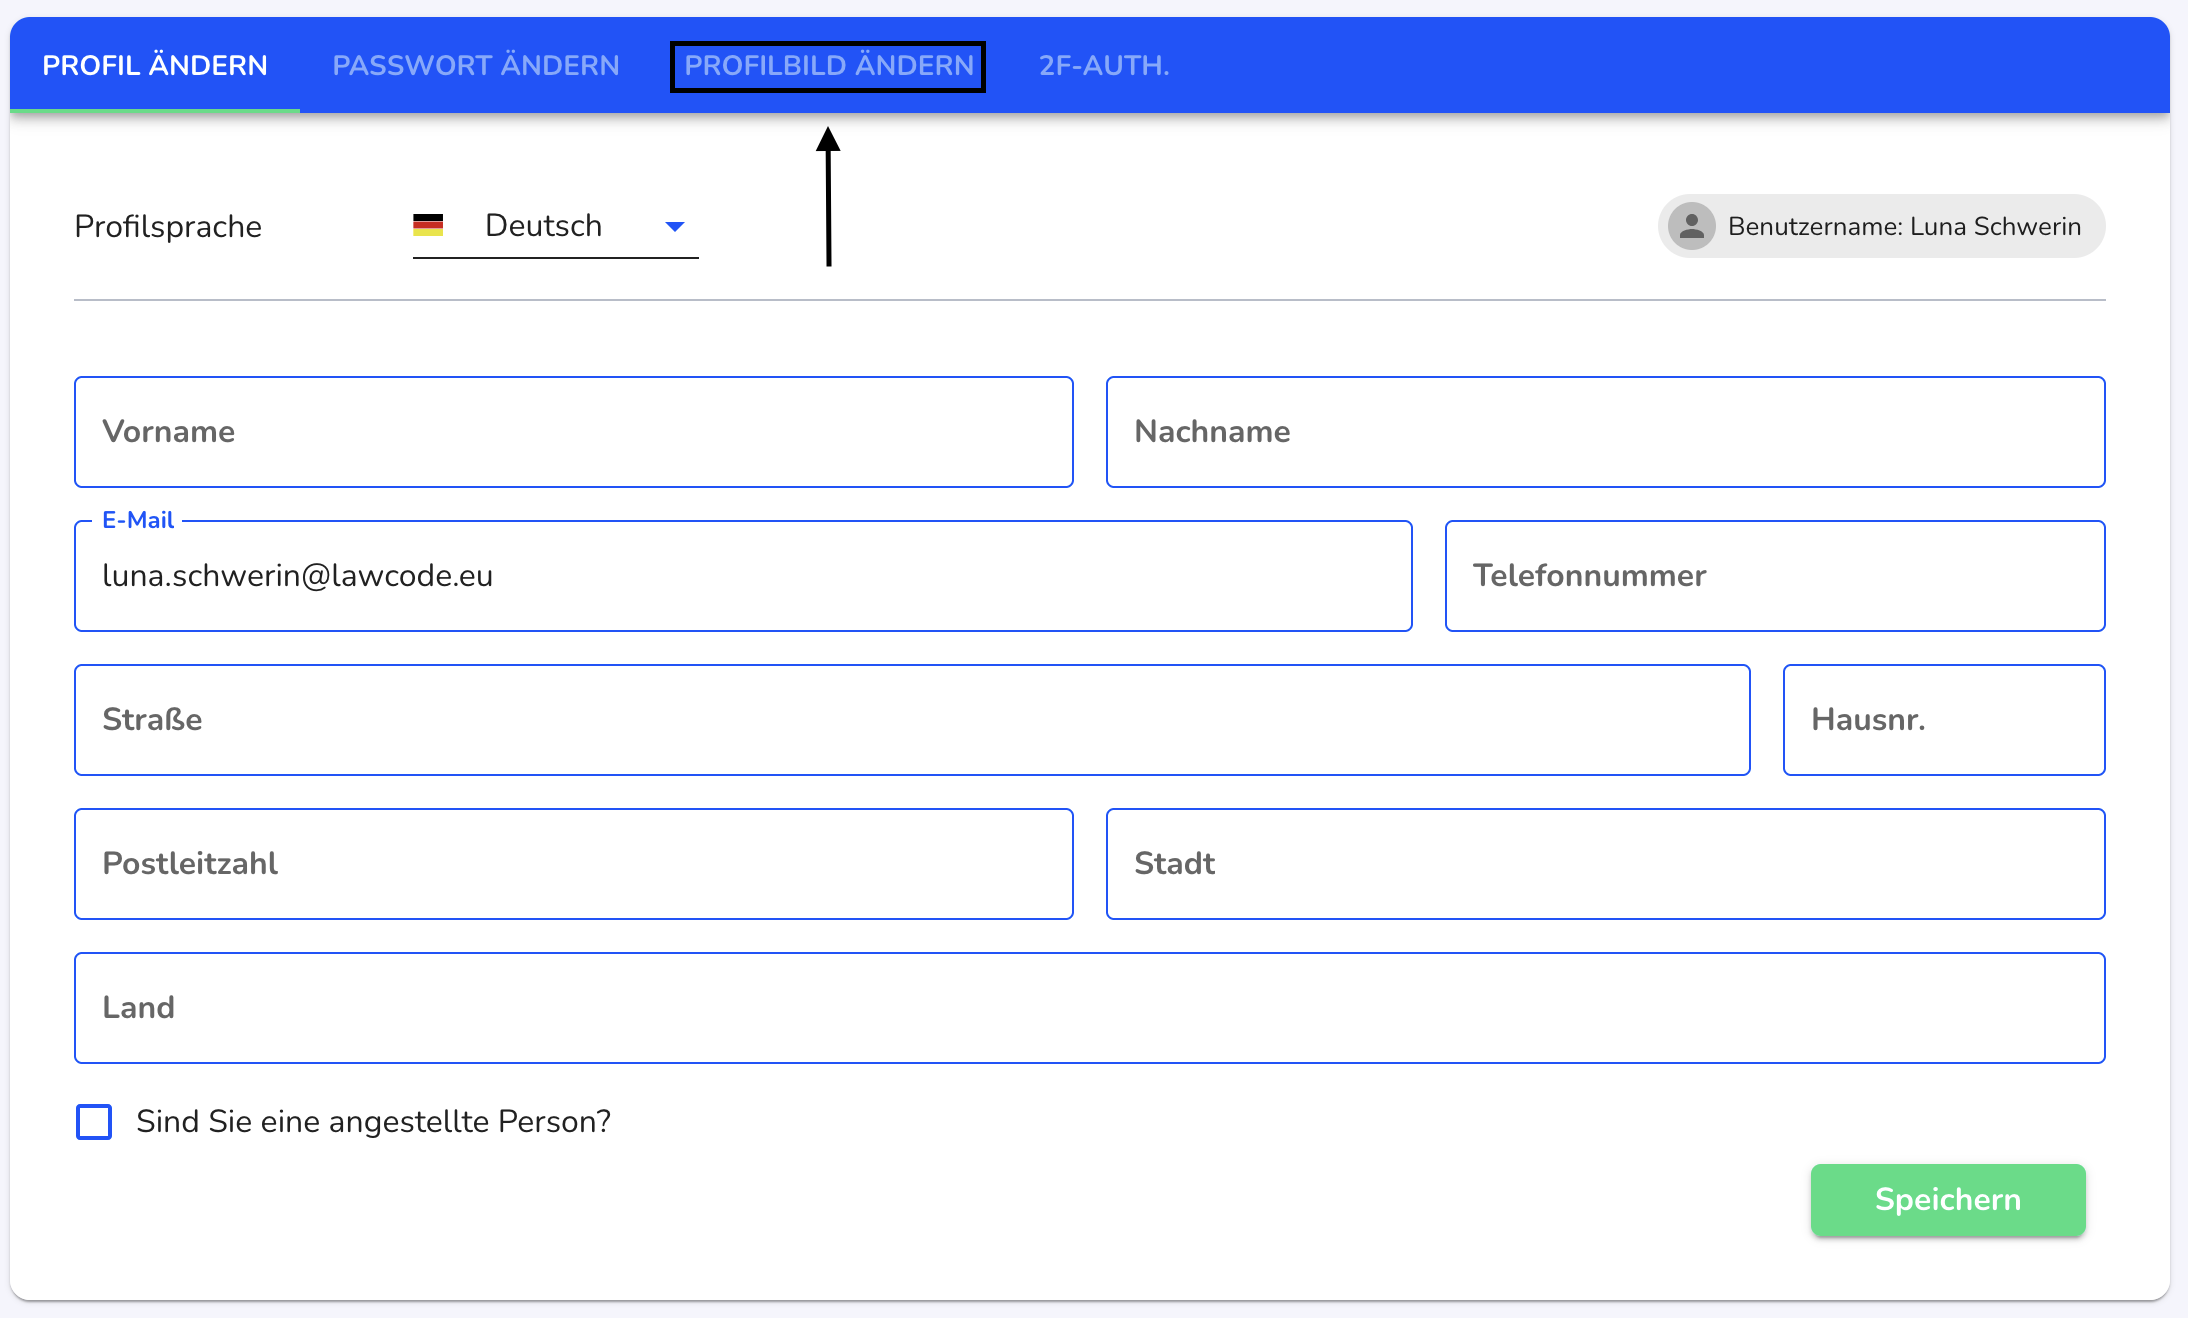Click the Telefonnummer input field
This screenshot has width=2188, height=1318.
pos(1775,576)
